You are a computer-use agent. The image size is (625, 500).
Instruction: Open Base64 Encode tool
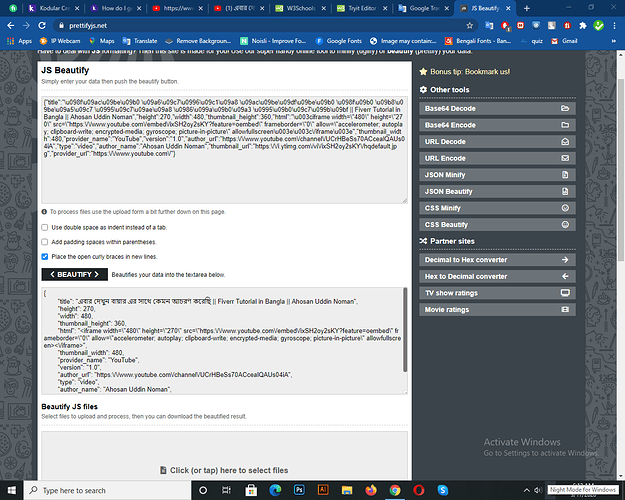coord(497,125)
